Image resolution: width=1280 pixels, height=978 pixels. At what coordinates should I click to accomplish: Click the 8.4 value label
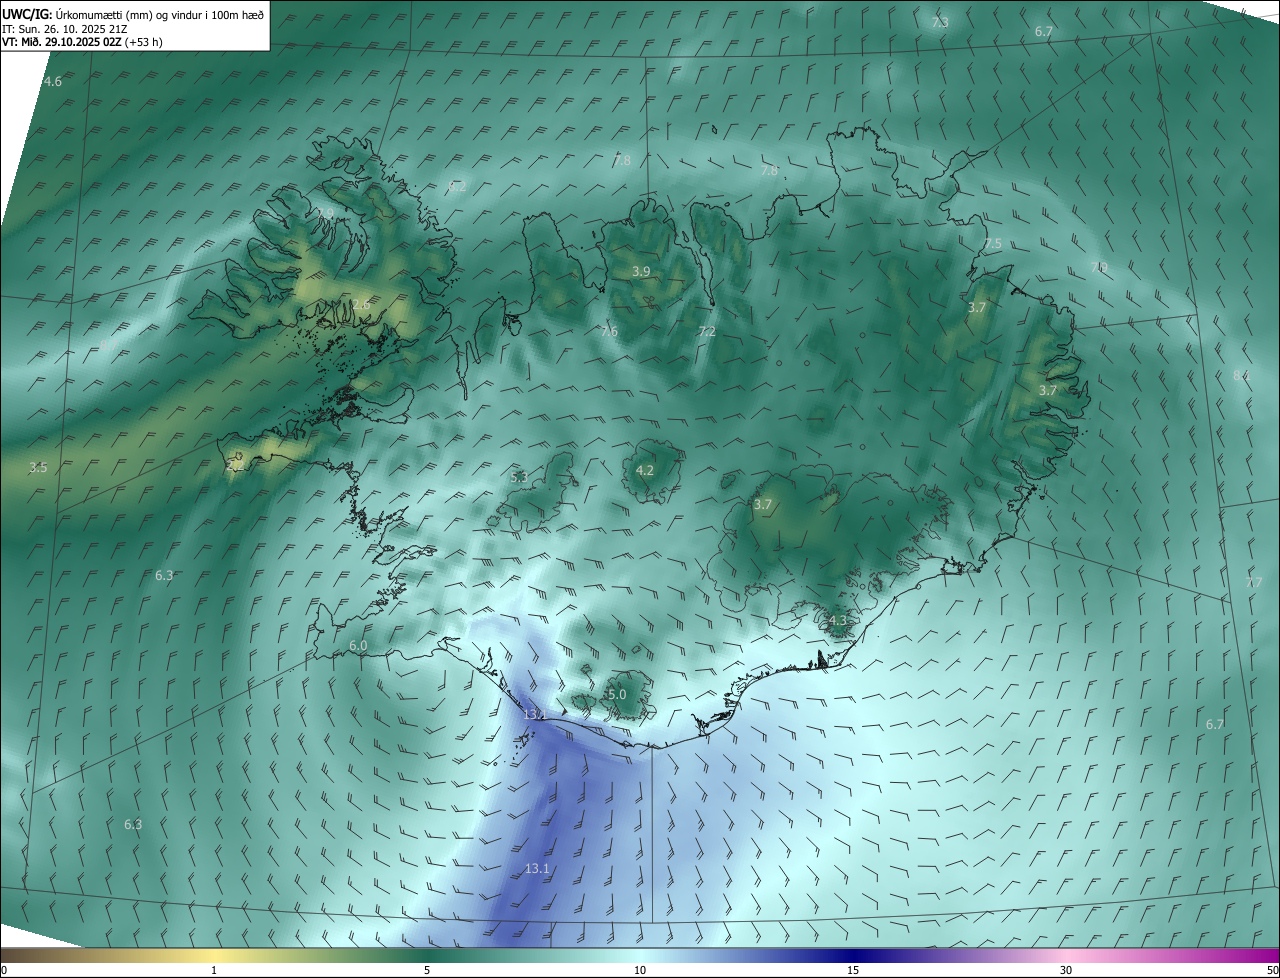[x=1241, y=375]
